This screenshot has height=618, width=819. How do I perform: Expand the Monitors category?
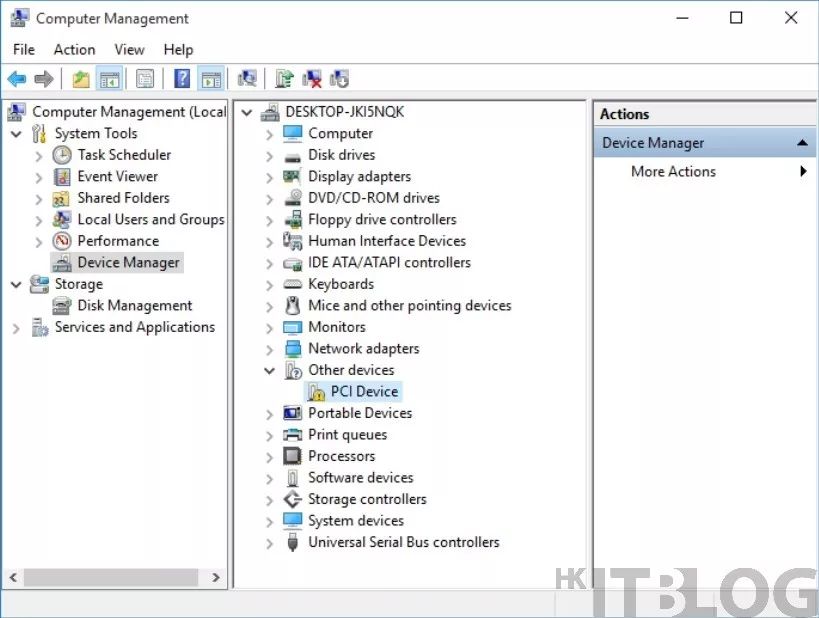pyautogui.click(x=269, y=328)
